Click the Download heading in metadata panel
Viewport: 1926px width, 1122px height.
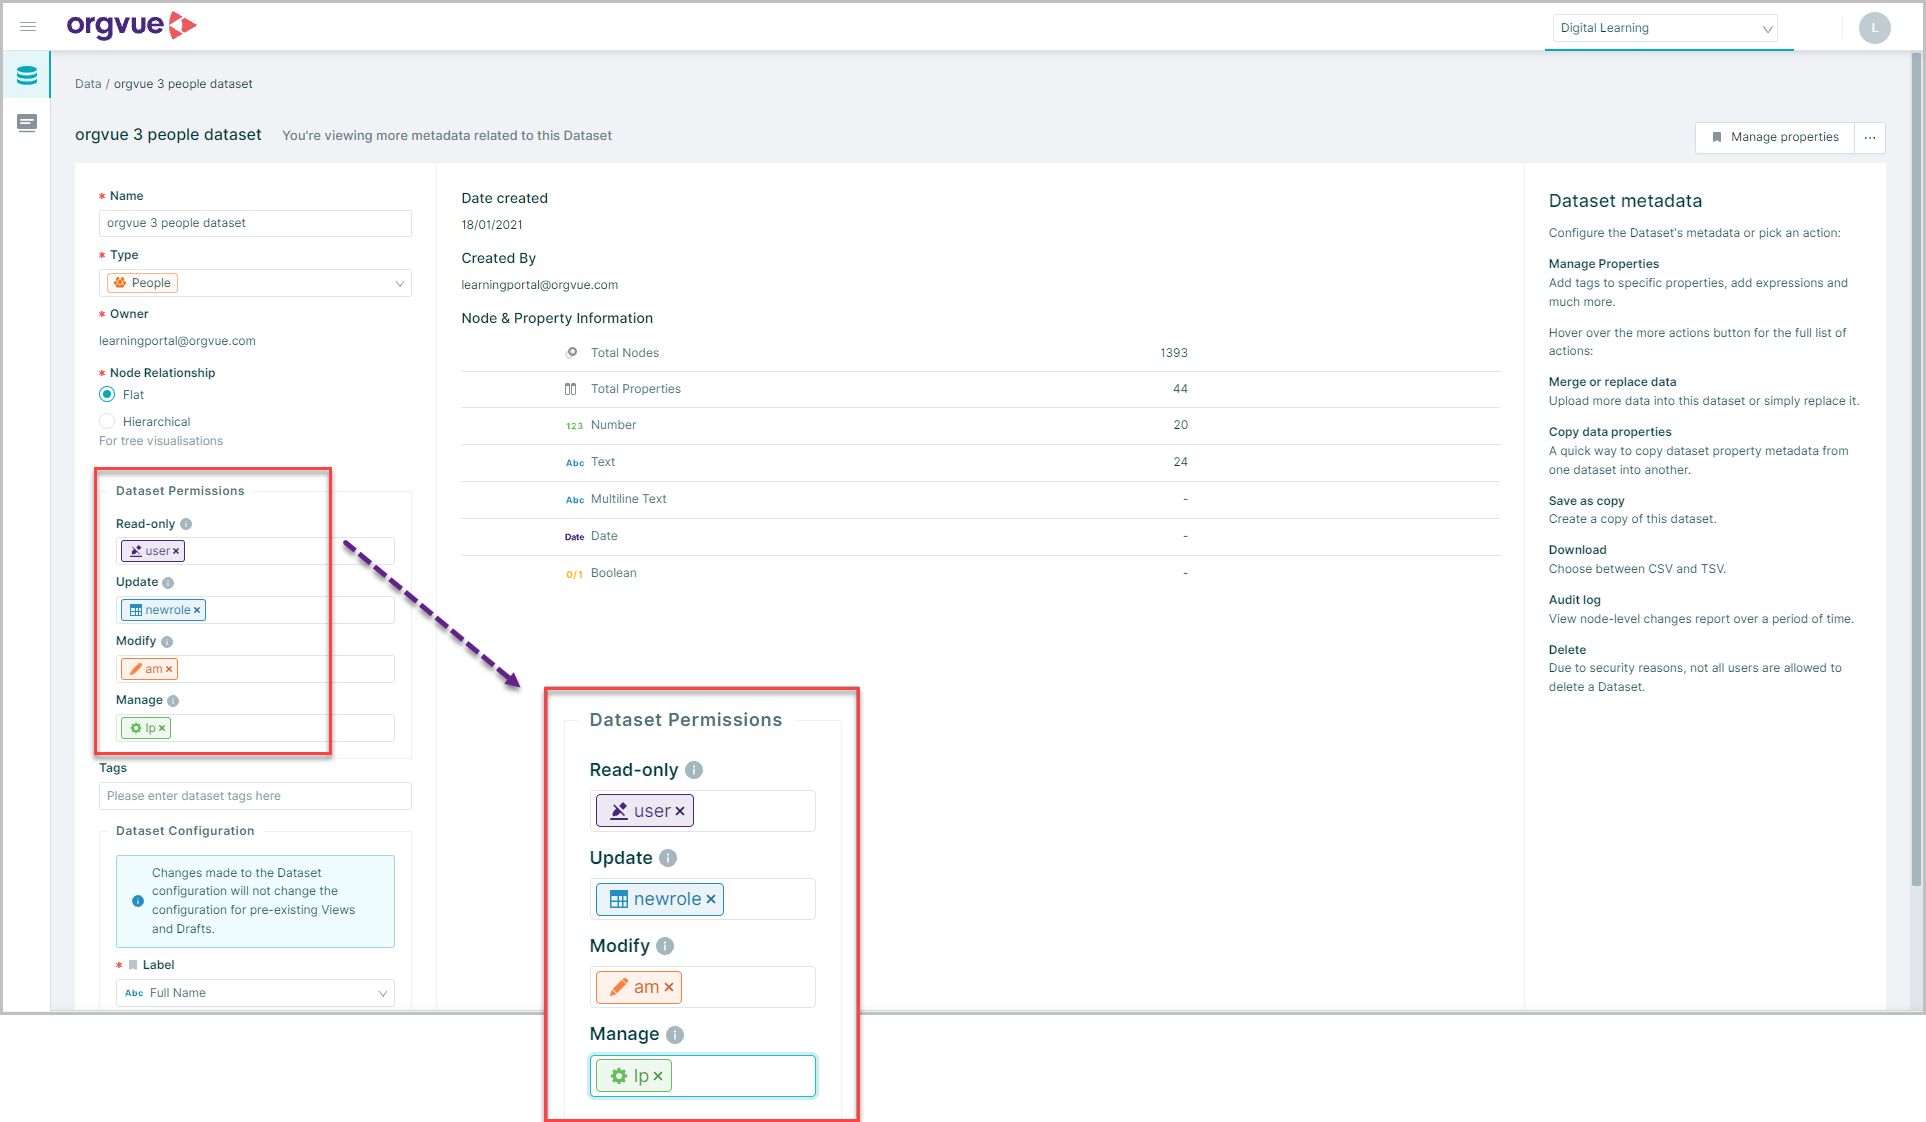[x=1577, y=550]
